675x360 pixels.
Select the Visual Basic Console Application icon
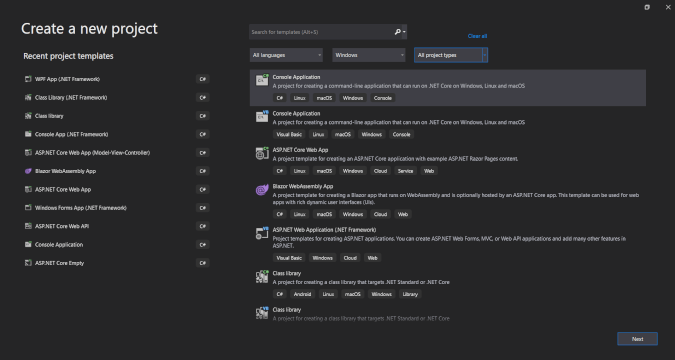coord(262,117)
